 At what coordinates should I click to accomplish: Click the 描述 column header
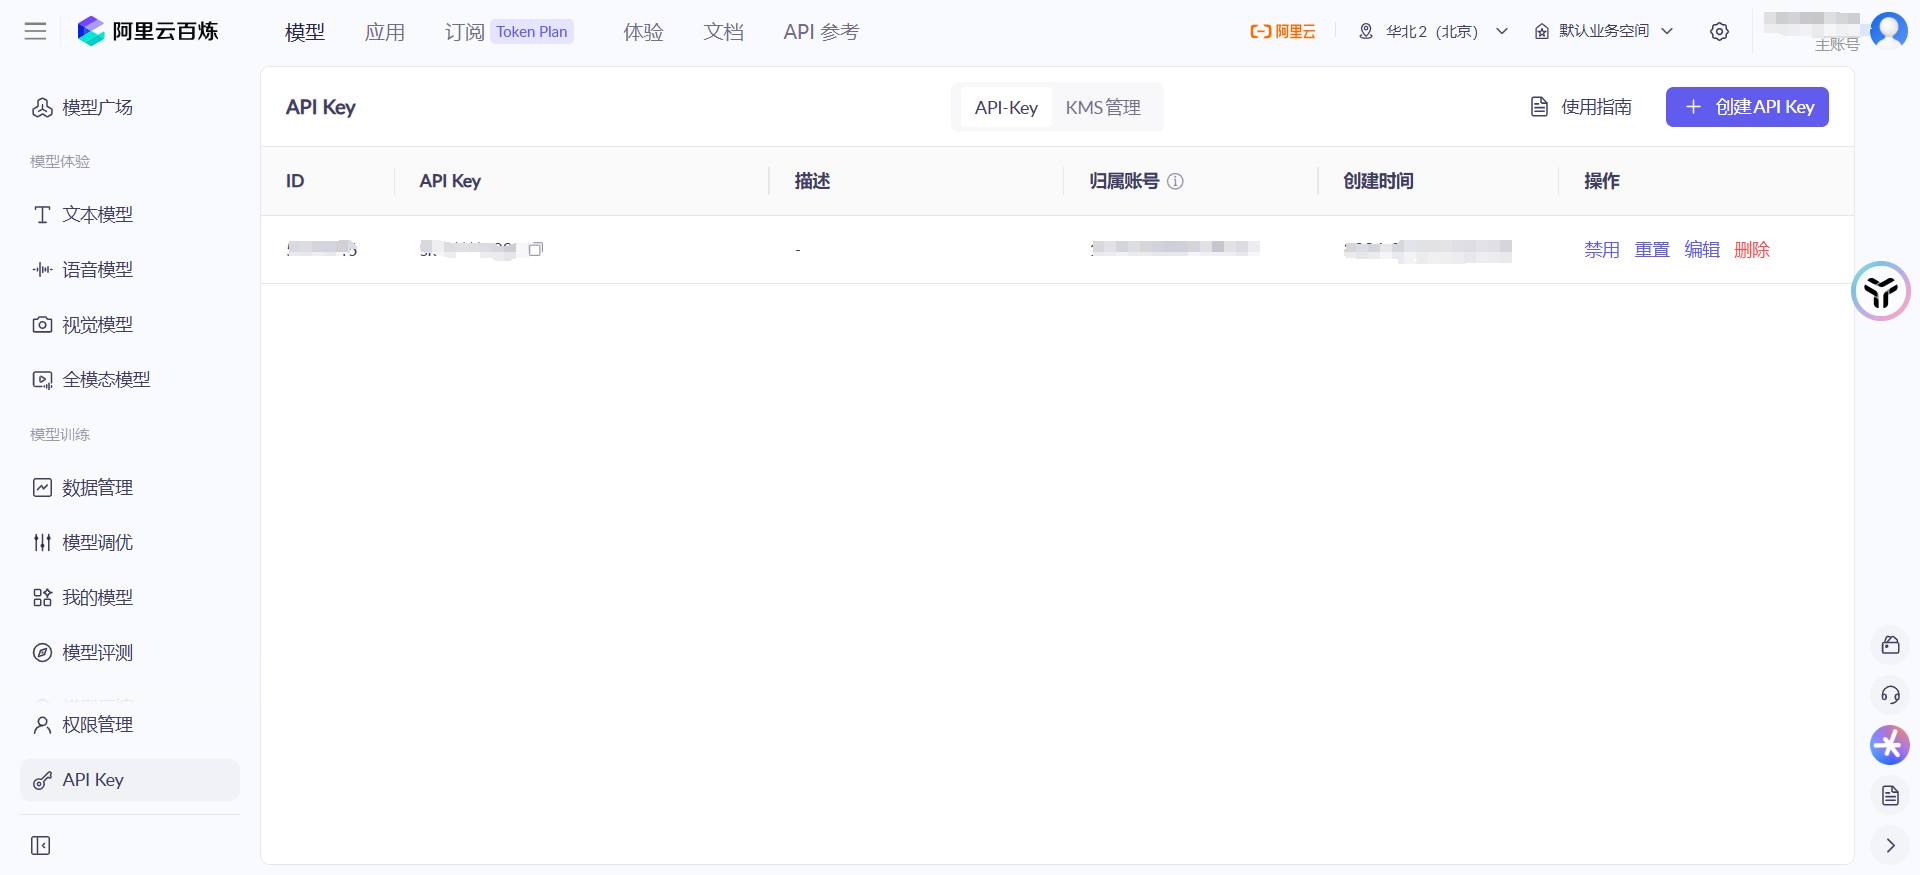[812, 181]
